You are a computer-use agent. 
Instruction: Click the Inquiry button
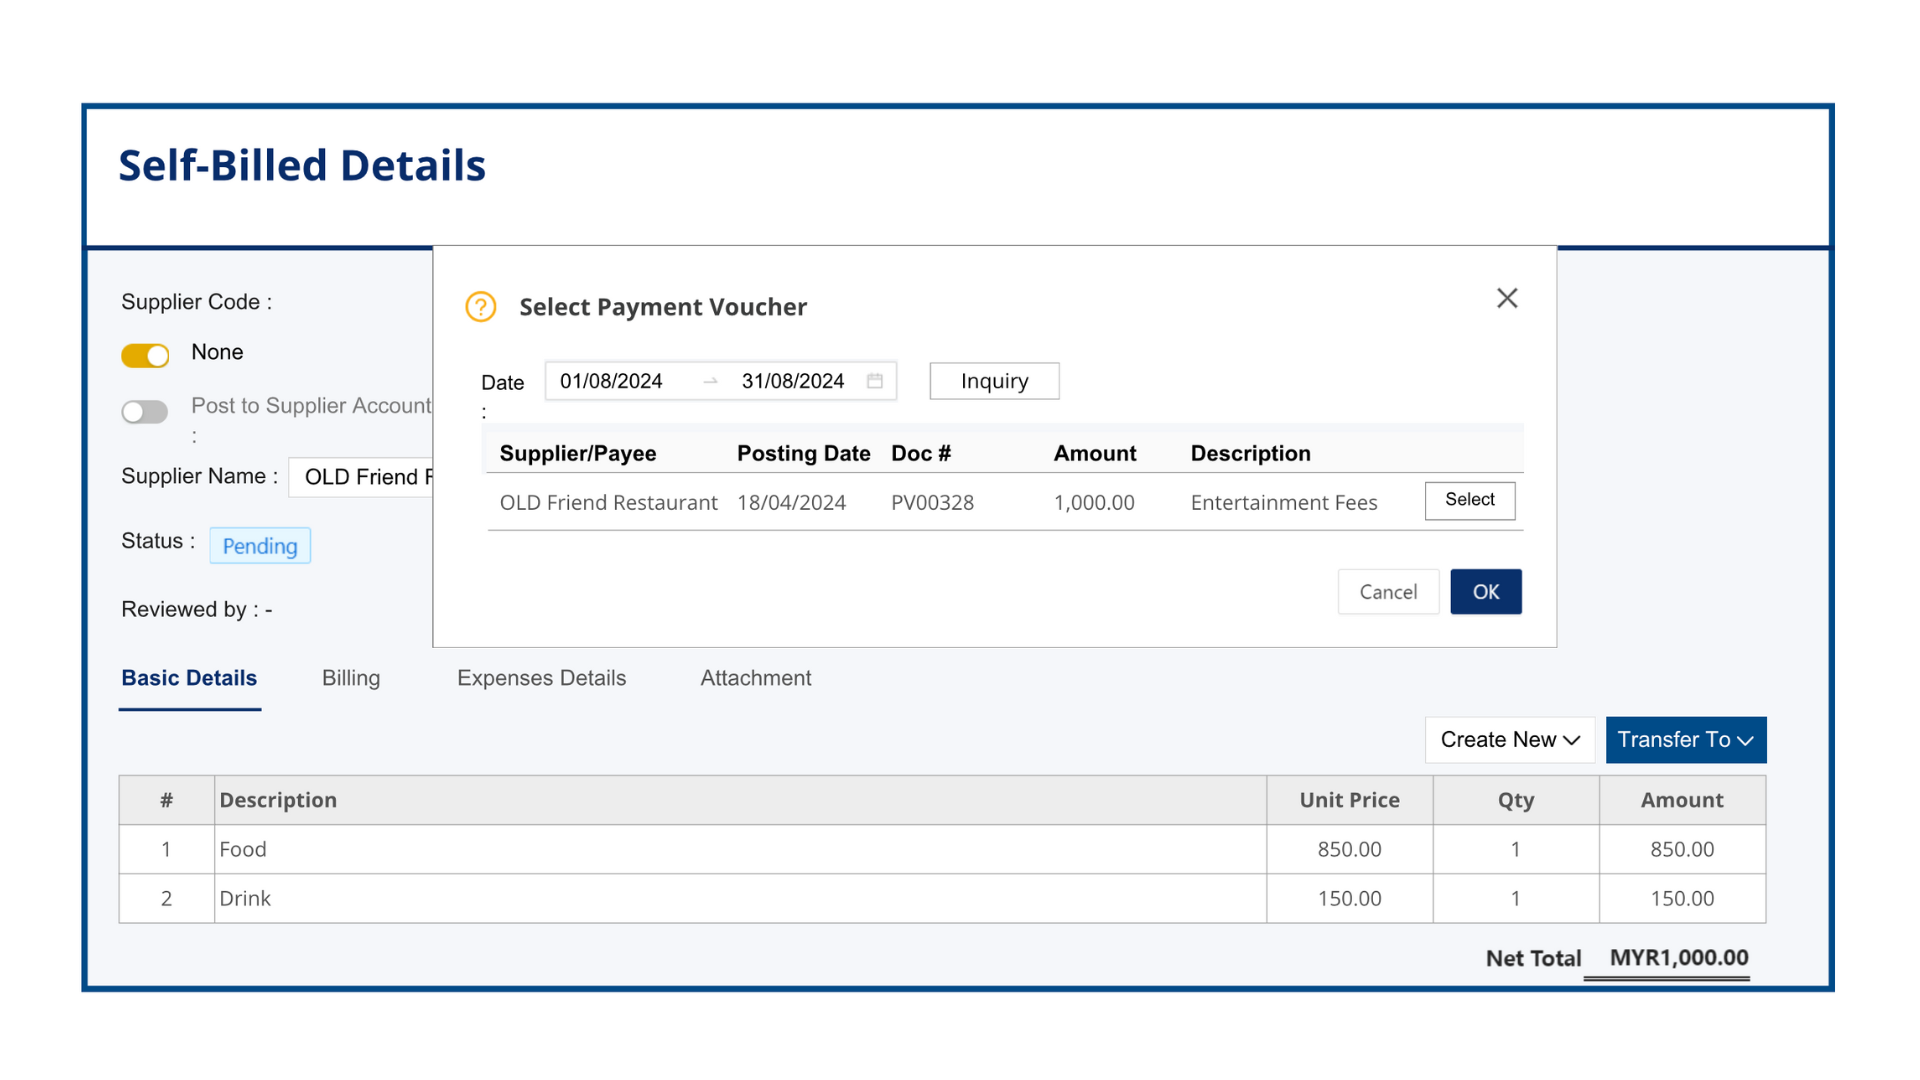(994, 381)
